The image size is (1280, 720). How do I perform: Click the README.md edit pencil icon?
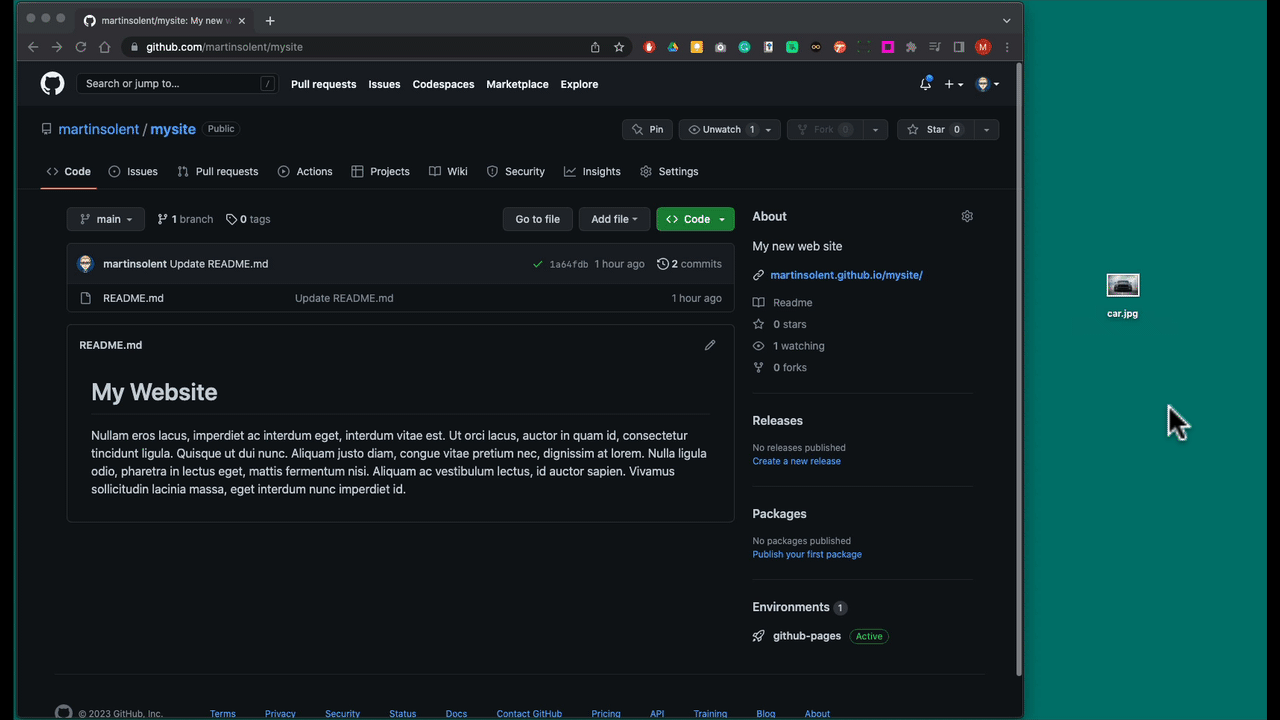710,345
